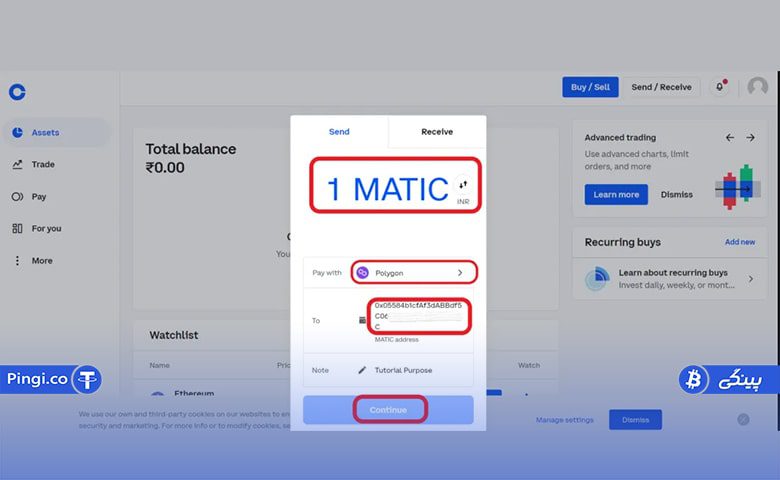Click the More three-dots icon
780x480 pixels.
(17, 261)
